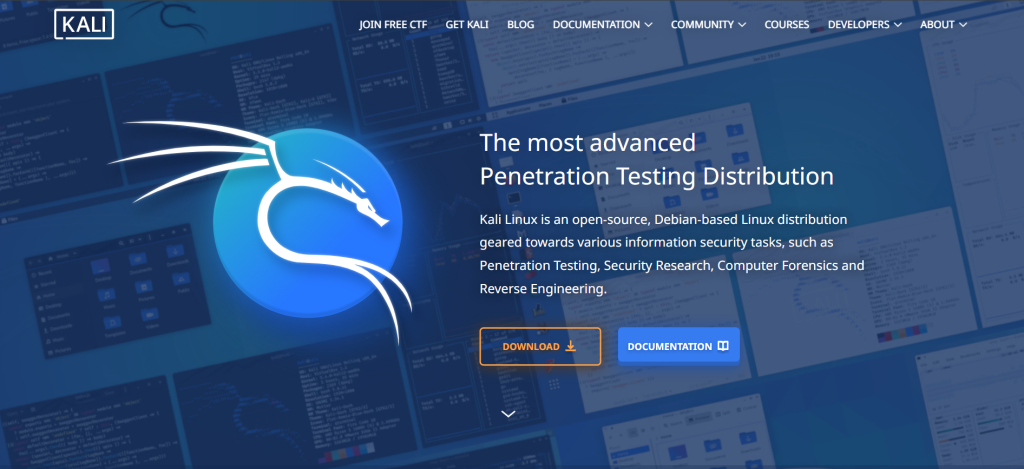Open the ABOUT menu

[937, 25]
